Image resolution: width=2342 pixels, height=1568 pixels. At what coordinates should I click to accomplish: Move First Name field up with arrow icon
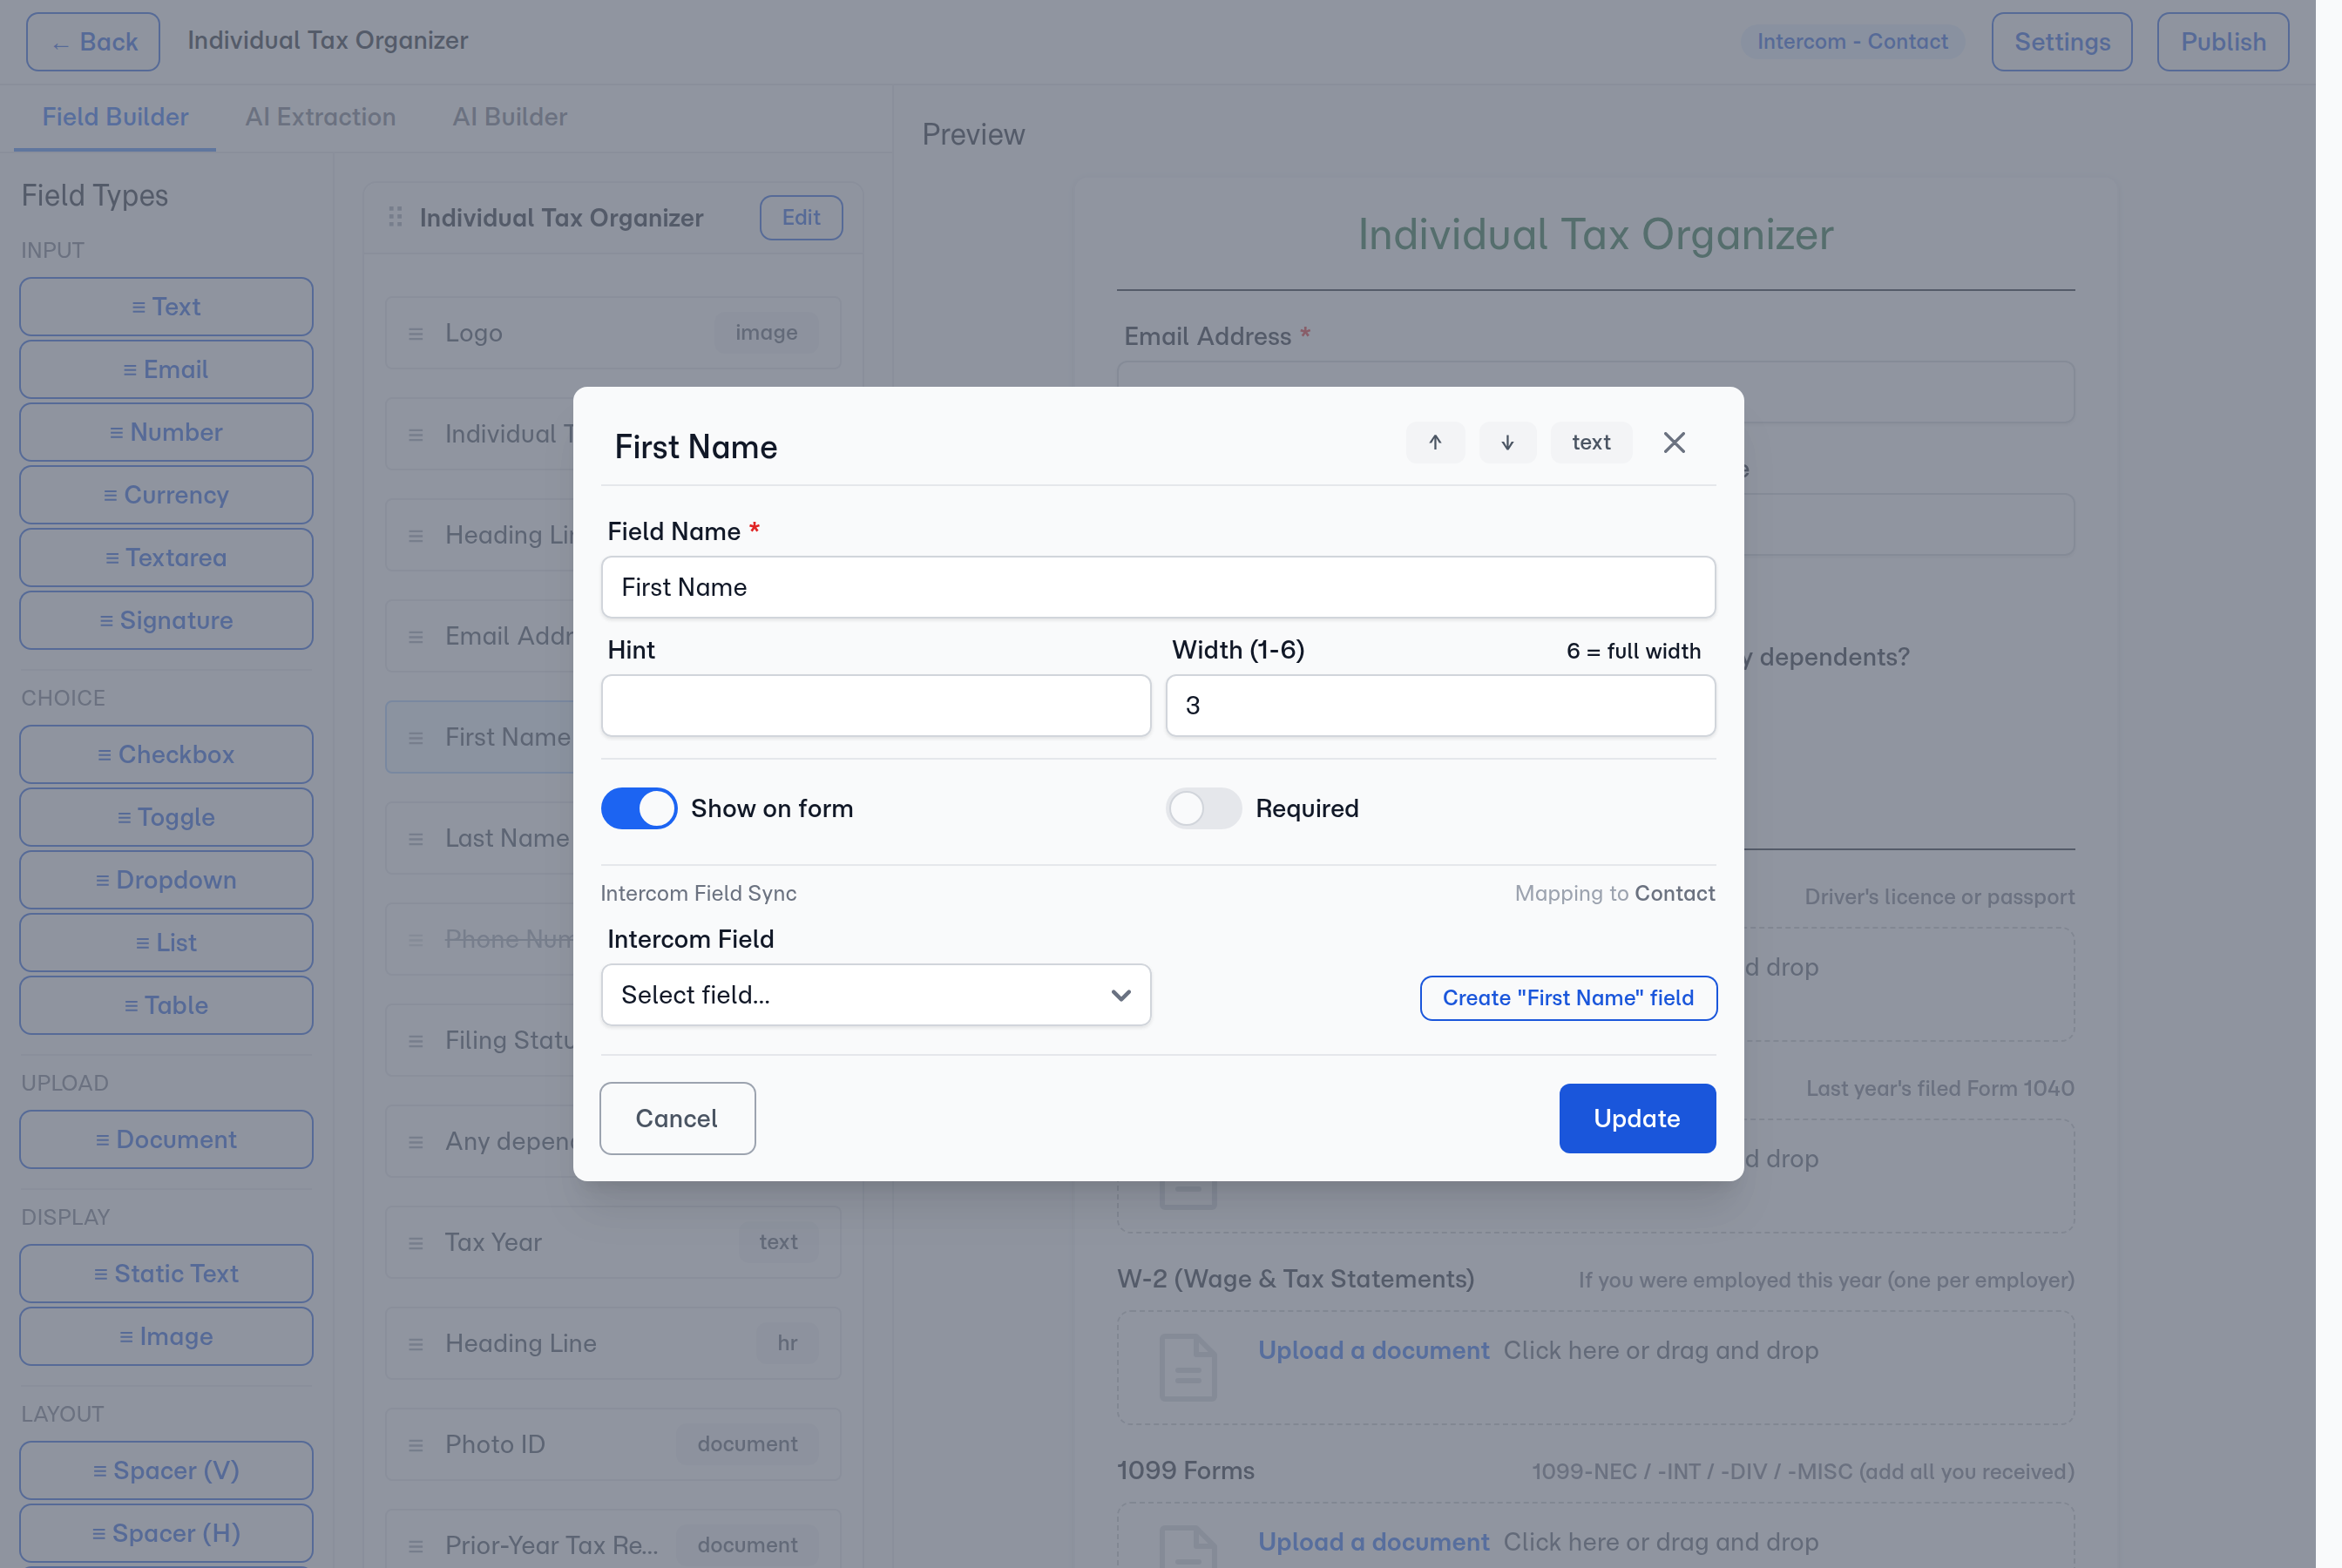point(1435,443)
